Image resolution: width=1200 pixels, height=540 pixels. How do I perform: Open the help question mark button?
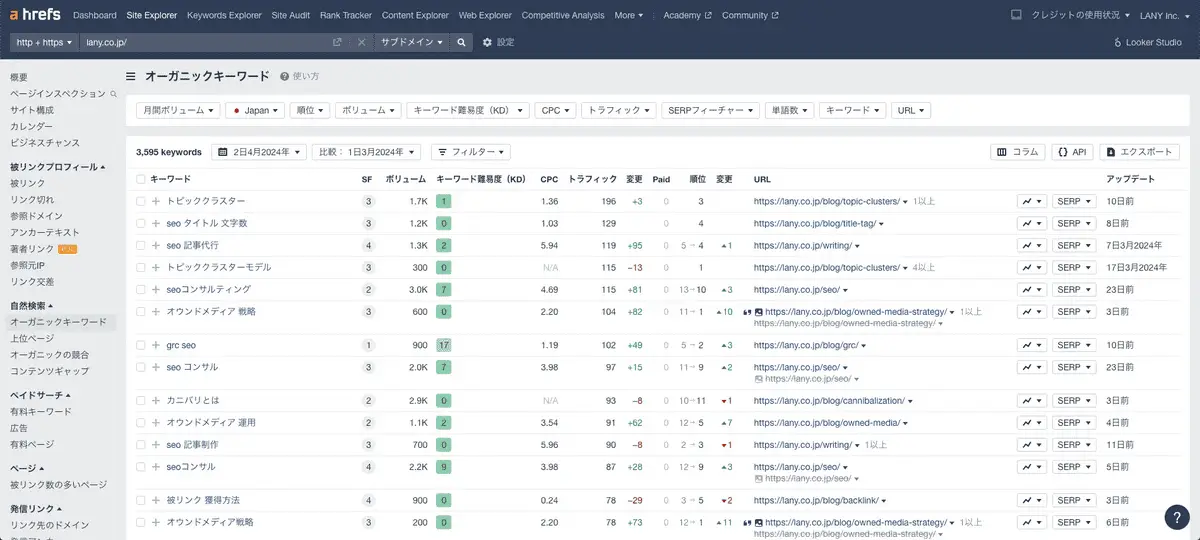(x=1177, y=517)
